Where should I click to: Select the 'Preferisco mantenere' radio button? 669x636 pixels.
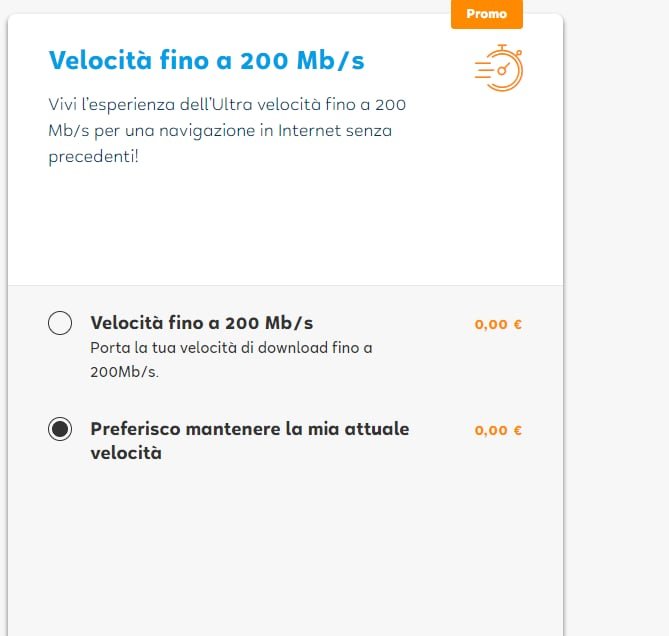coord(60,429)
